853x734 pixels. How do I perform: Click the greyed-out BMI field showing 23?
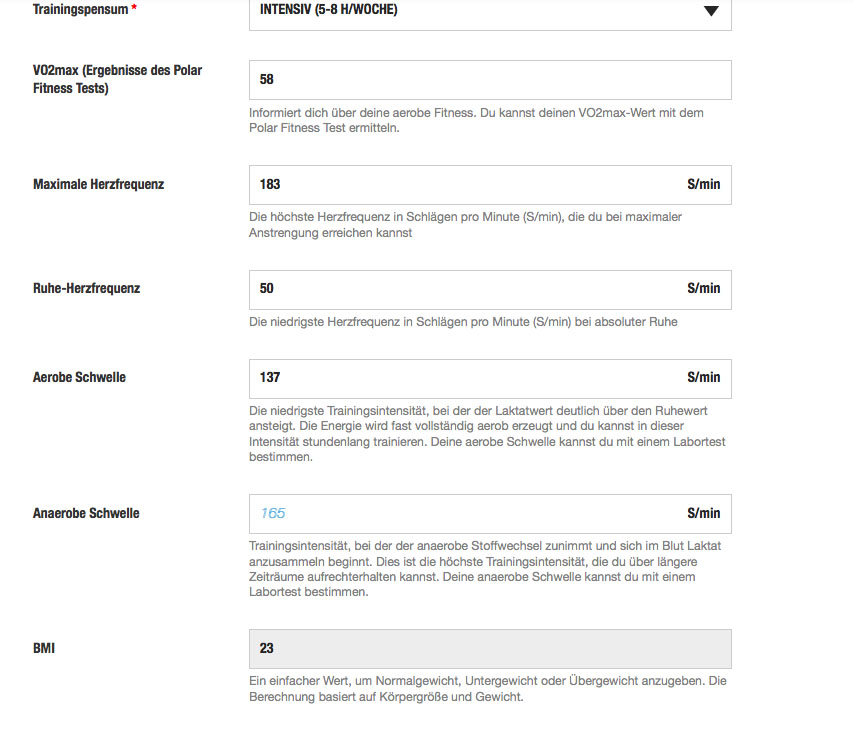click(489, 649)
